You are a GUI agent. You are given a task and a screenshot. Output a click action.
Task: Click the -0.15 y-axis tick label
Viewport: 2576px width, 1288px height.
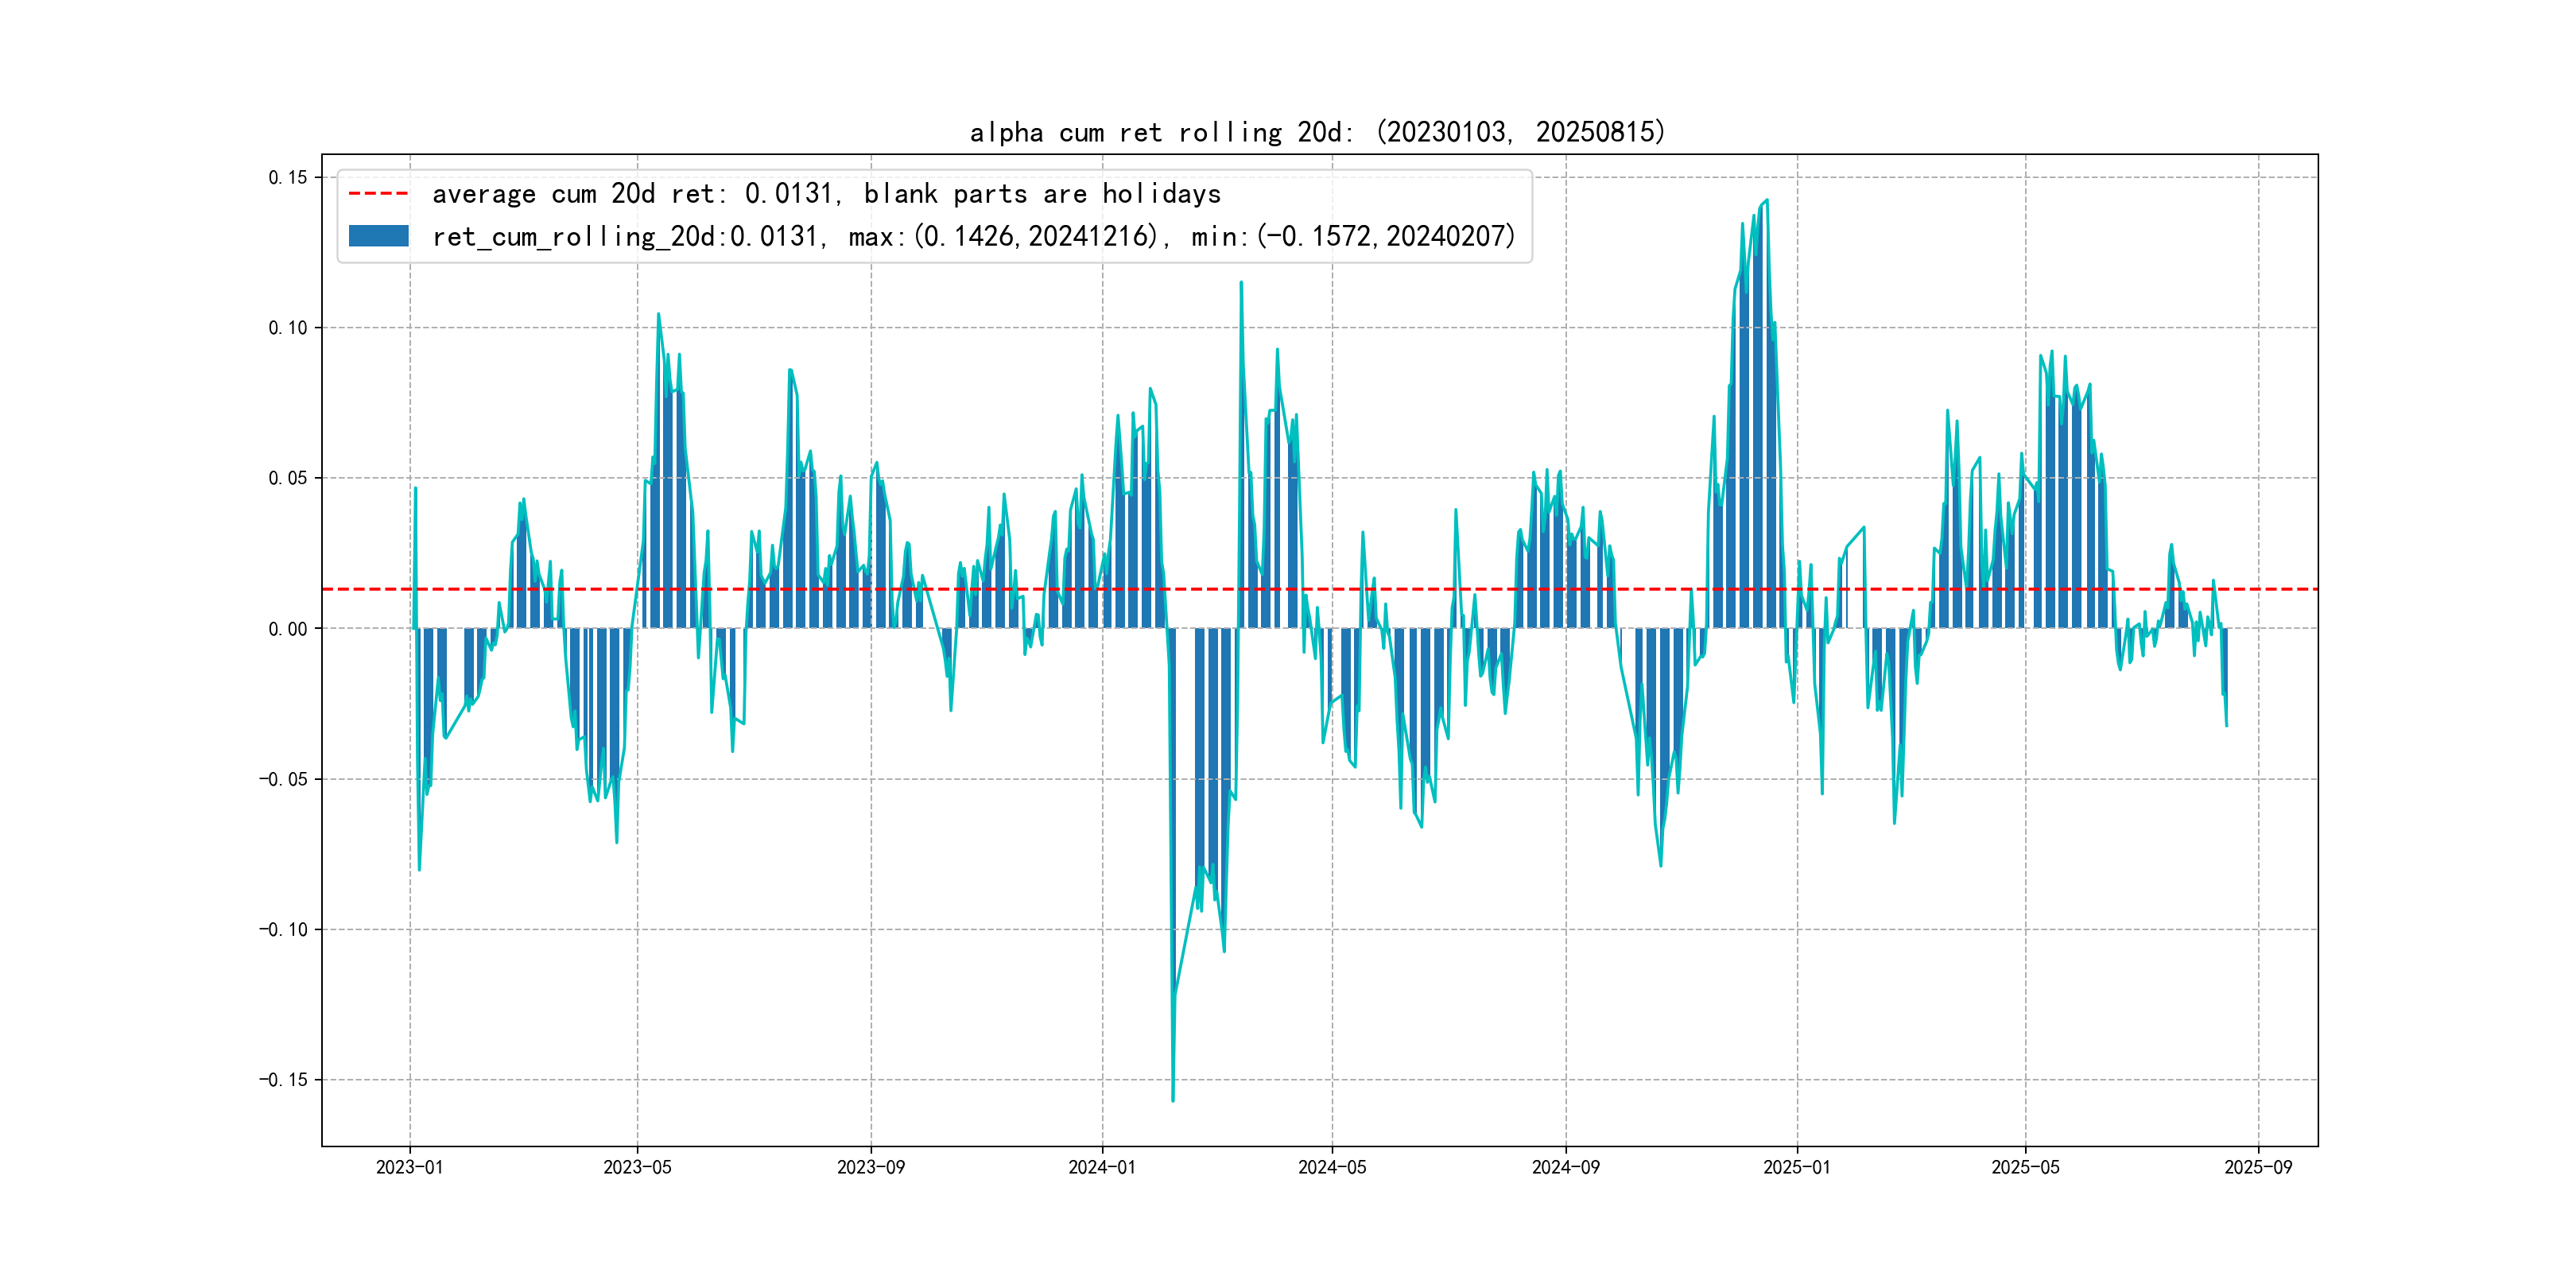pos(284,1080)
